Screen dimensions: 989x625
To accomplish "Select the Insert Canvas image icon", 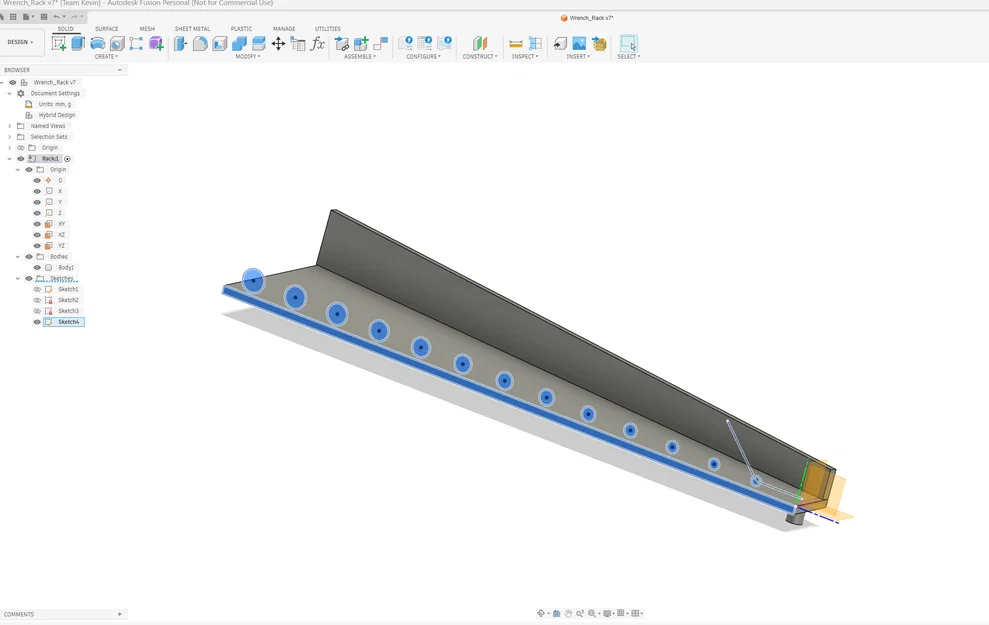I will tap(579, 43).
